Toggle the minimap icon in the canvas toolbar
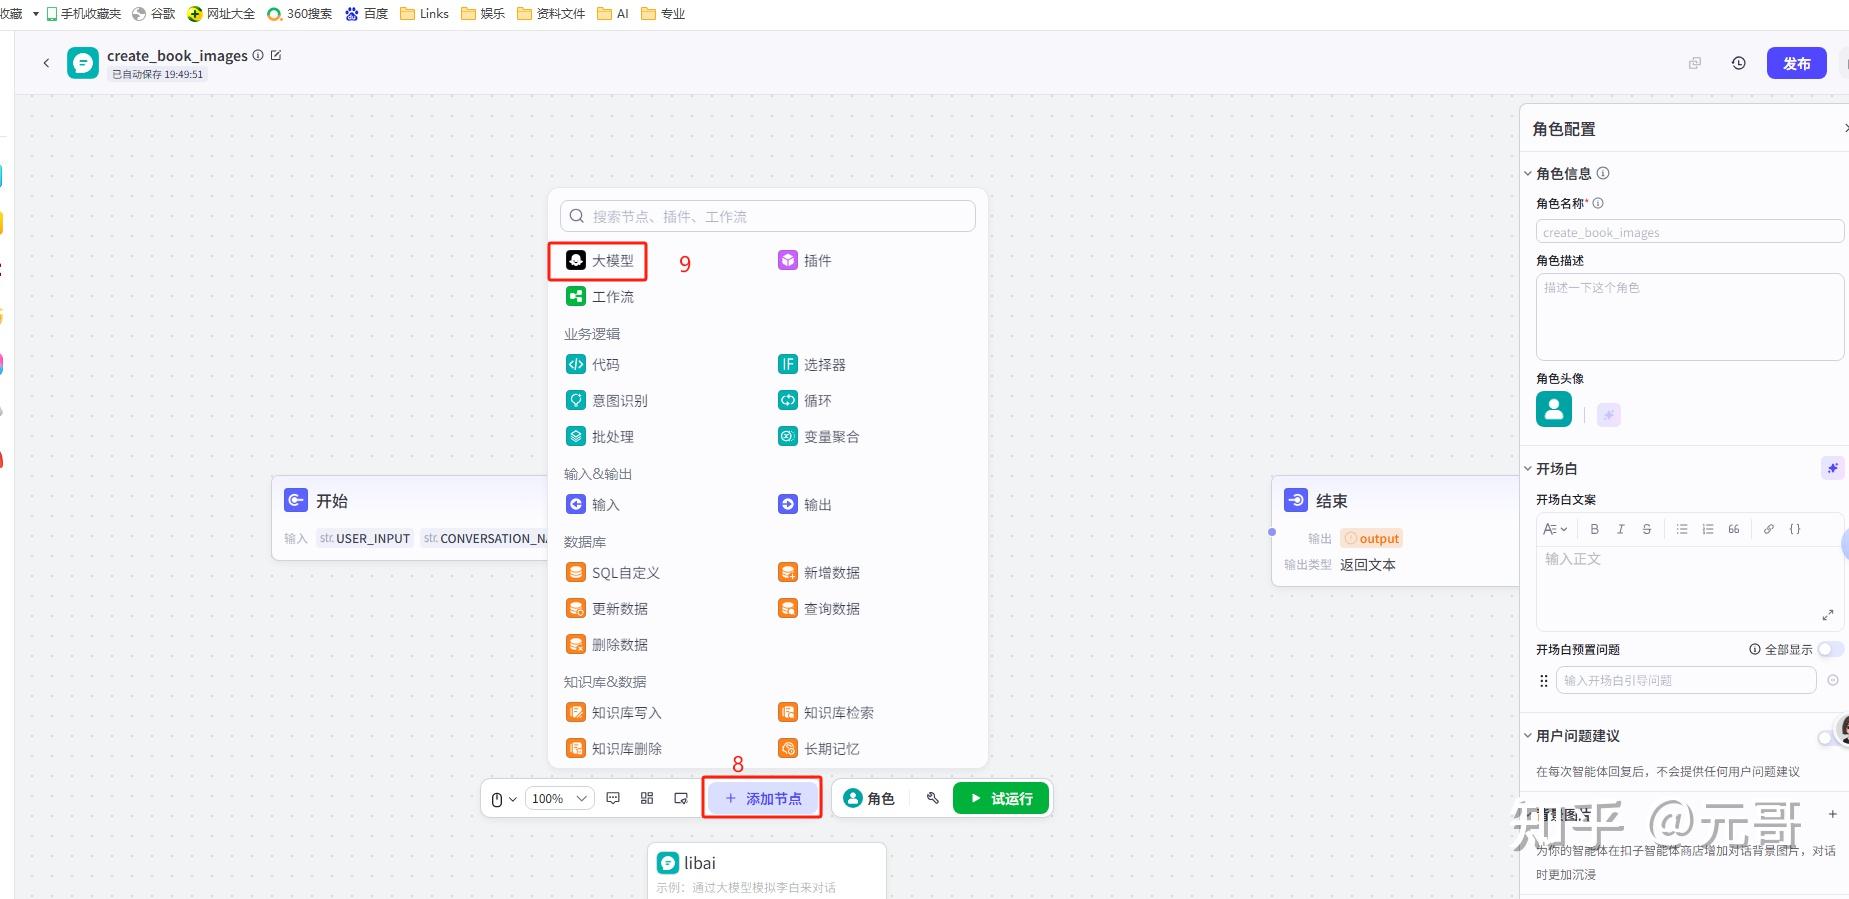The height and width of the screenshot is (899, 1849). [681, 798]
